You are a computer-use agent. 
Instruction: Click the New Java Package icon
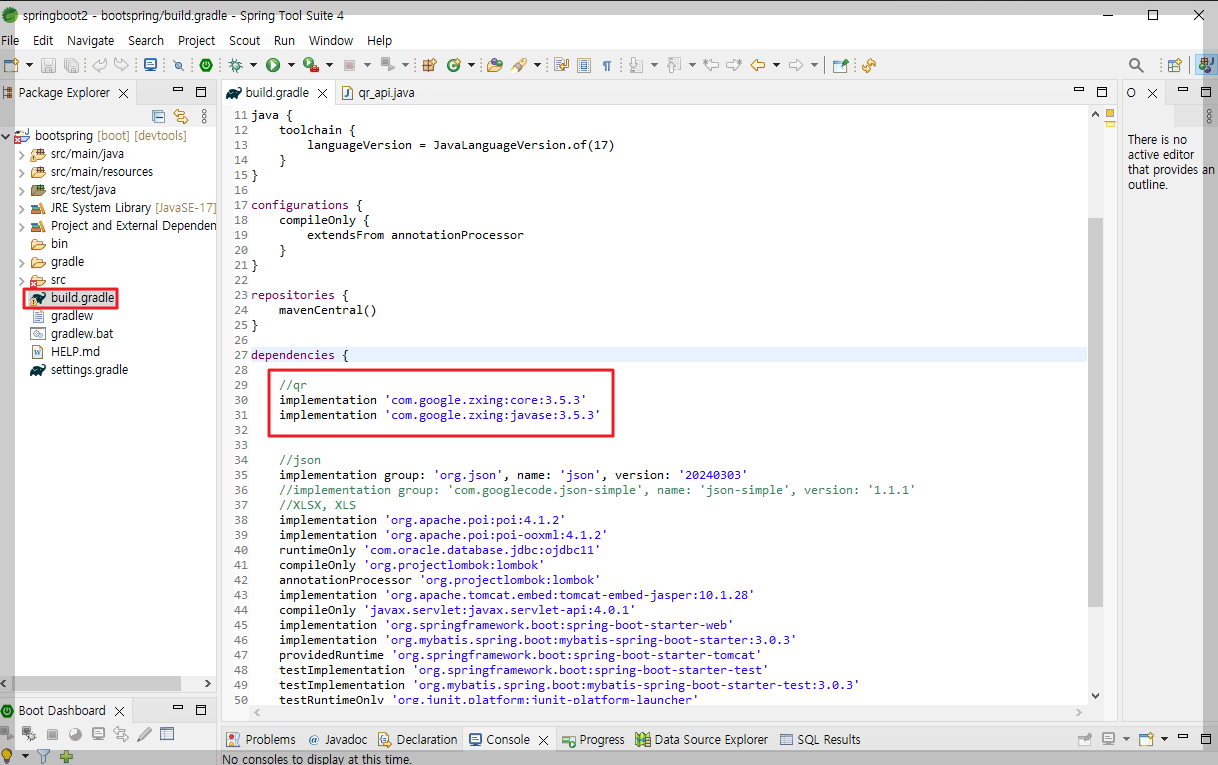pos(428,65)
